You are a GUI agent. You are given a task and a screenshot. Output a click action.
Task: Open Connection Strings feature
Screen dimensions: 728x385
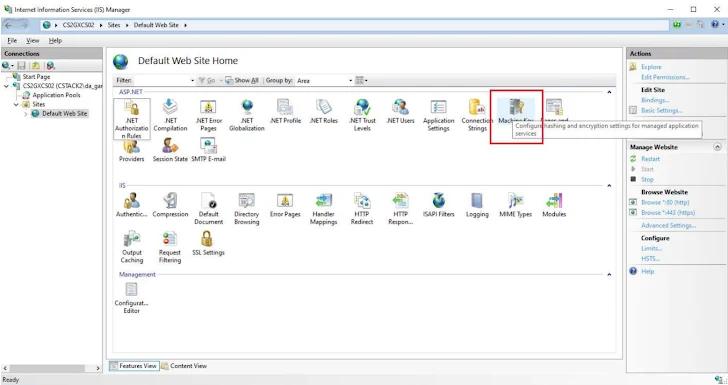coord(477,116)
